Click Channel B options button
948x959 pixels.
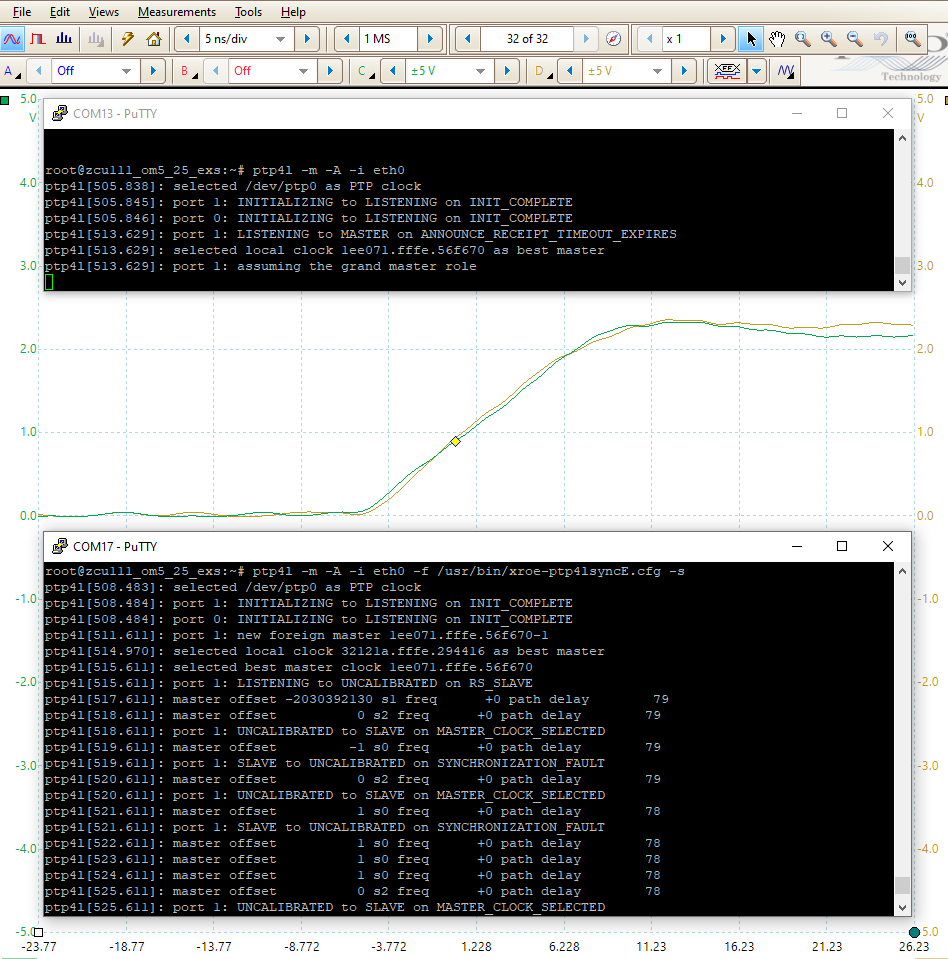pos(188,71)
